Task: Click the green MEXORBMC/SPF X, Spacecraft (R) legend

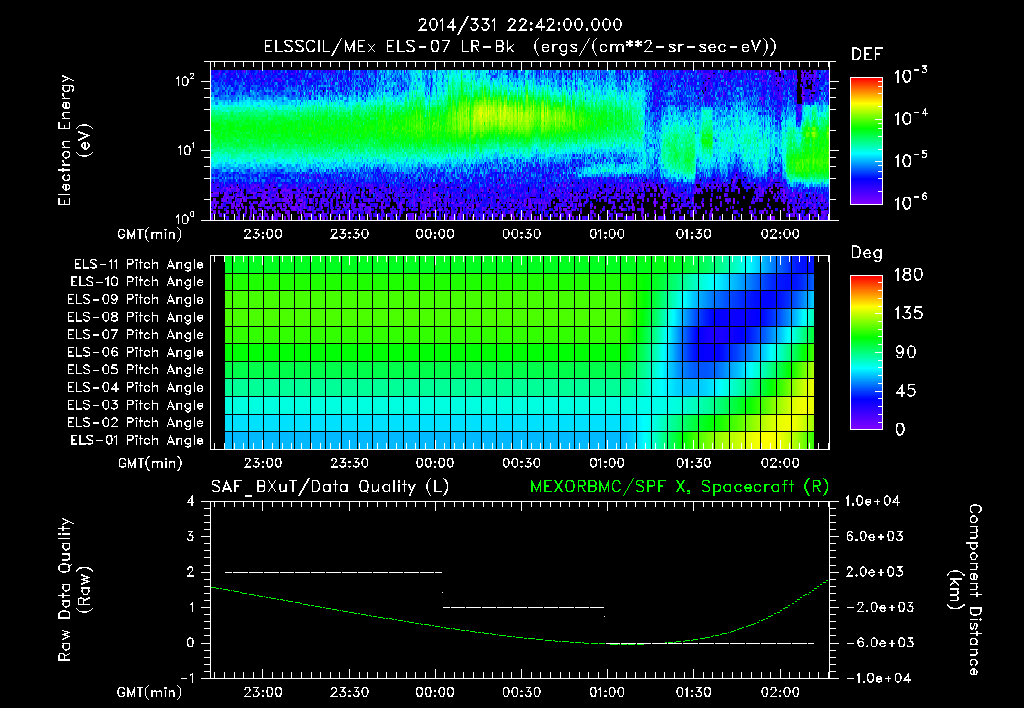Action: click(x=679, y=487)
